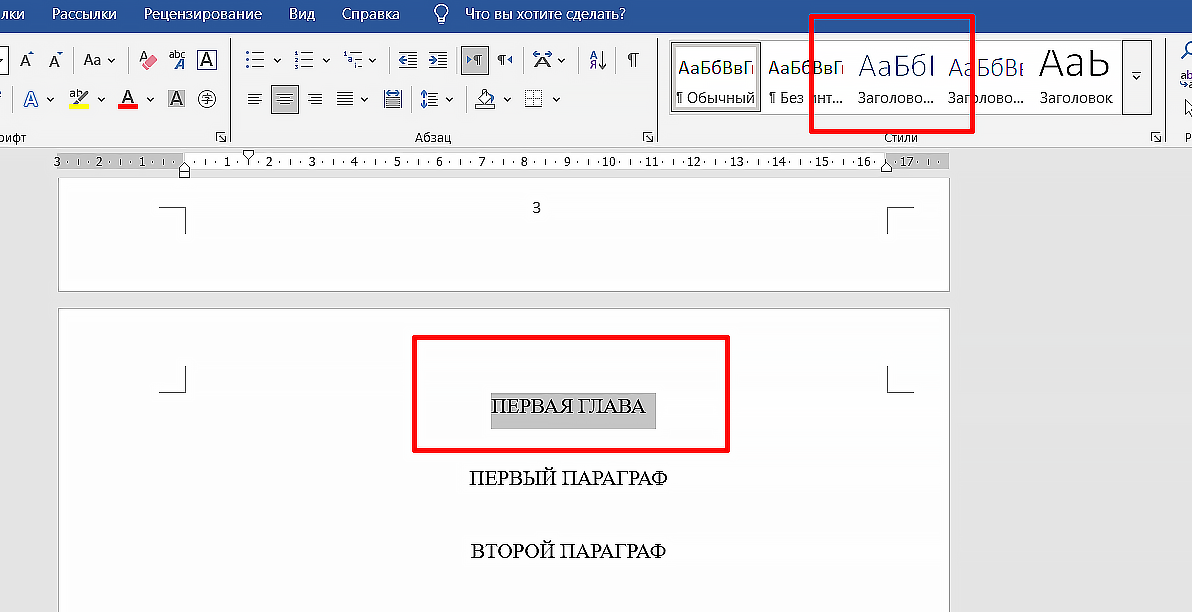Apply distributed alignment to paragraph
This screenshot has width=1192, height=612.
(393, 99)
